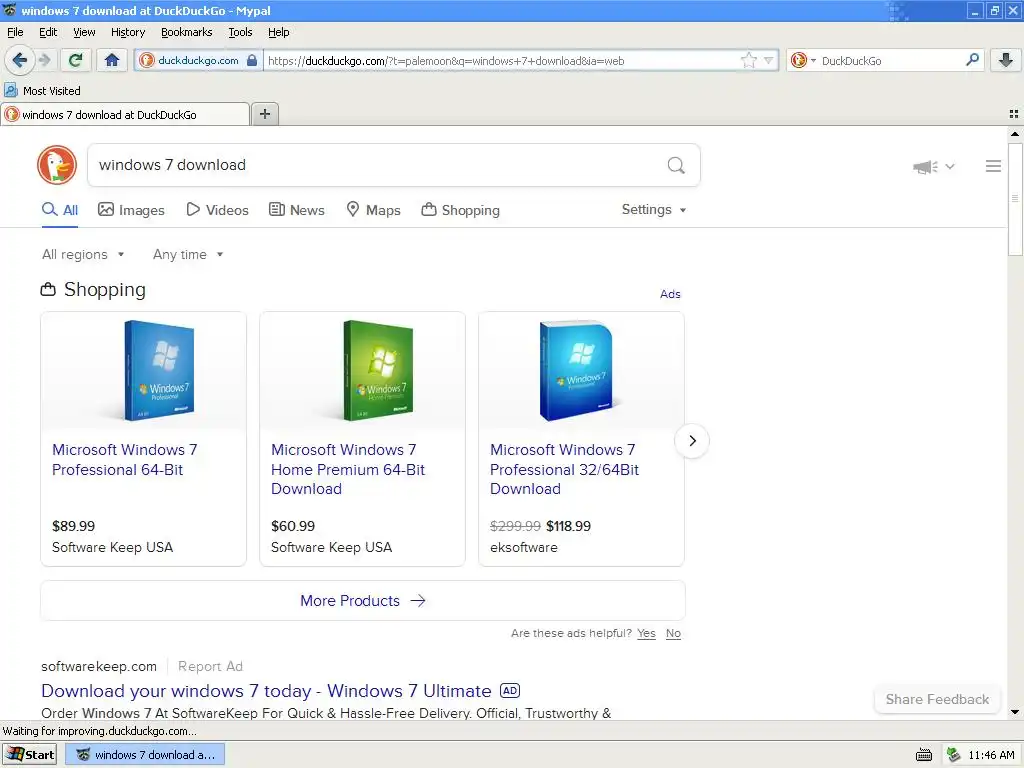Viewport: 1024px width, 768px height.
Task: Click the network tray icon
Action: click(953, 755)
